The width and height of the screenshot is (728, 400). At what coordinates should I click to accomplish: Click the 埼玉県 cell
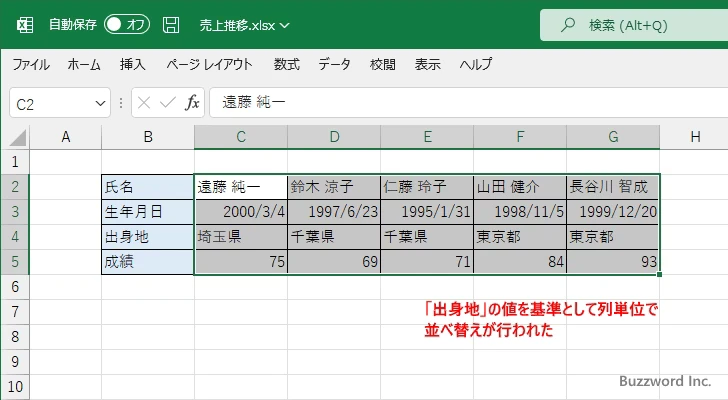[x=241, y=237]
